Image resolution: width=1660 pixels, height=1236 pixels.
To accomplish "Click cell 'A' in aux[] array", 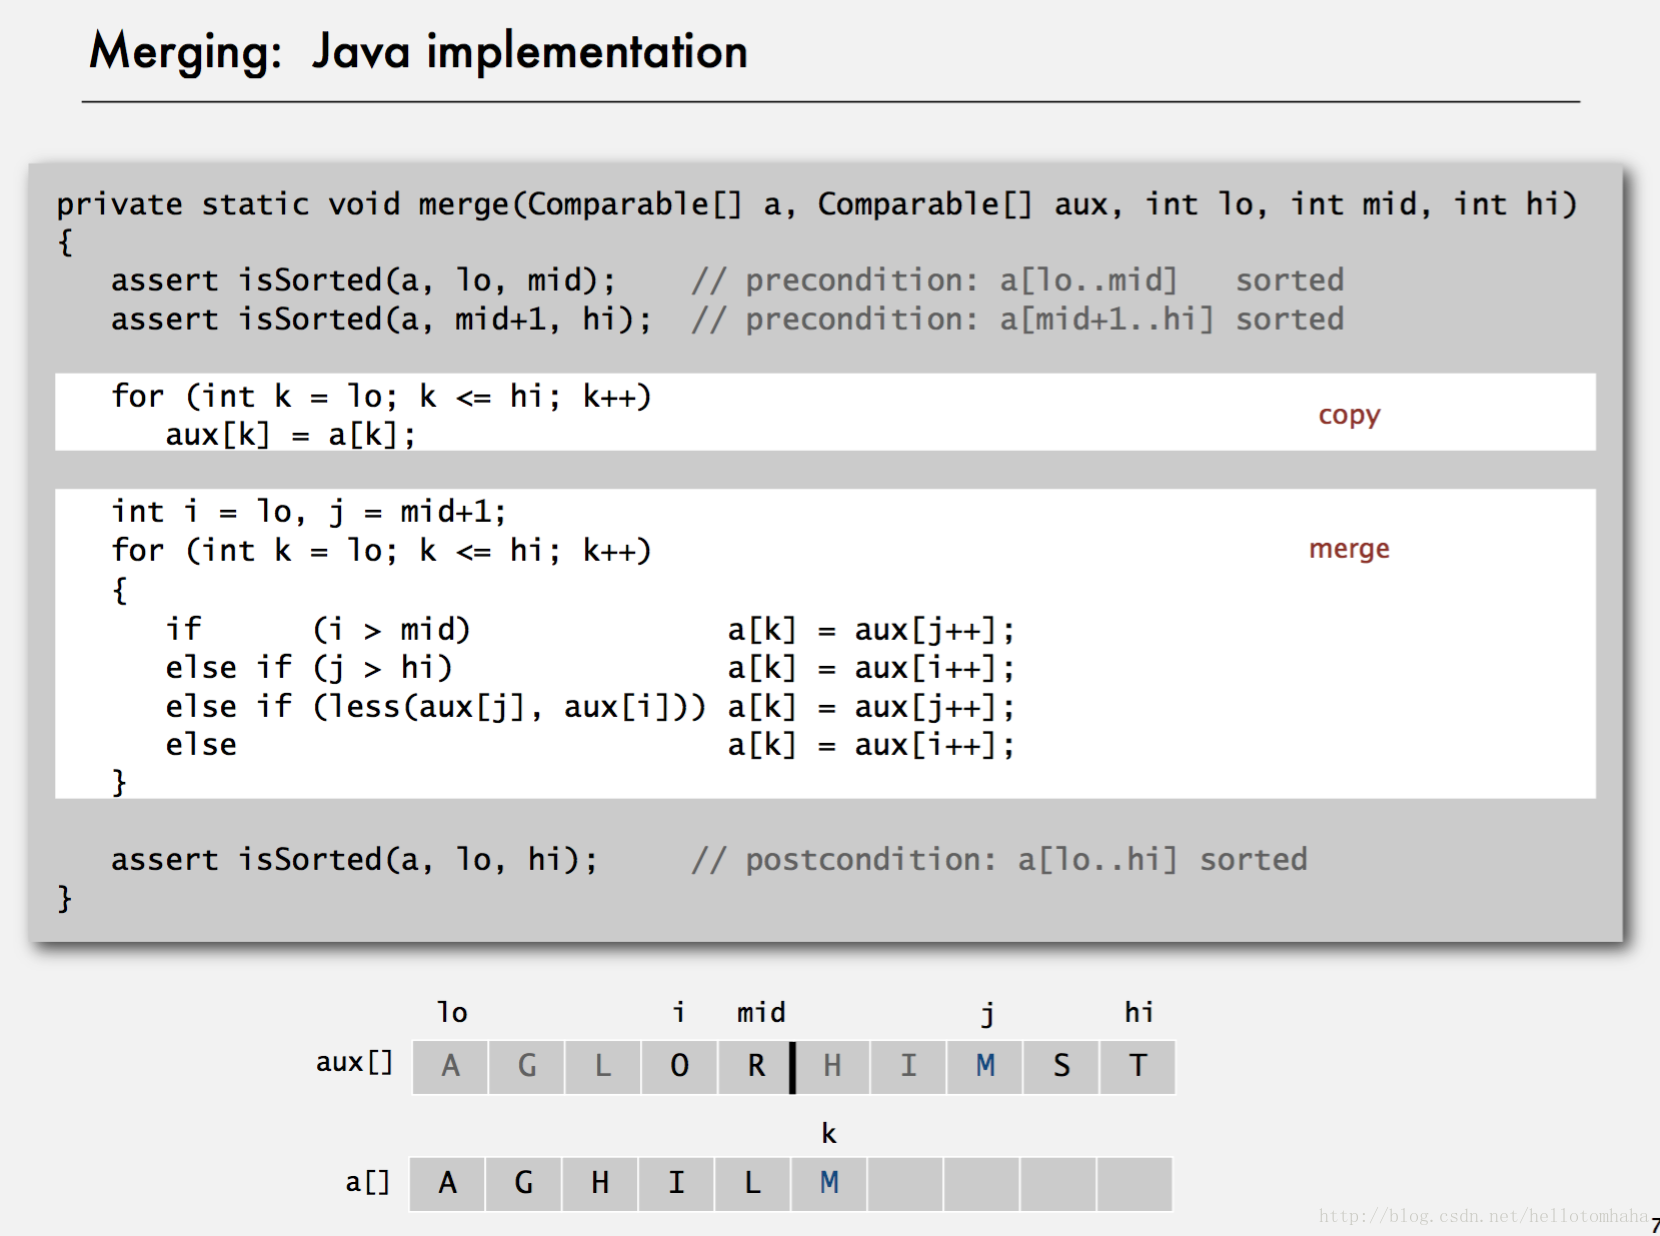I will point(450,1066).
